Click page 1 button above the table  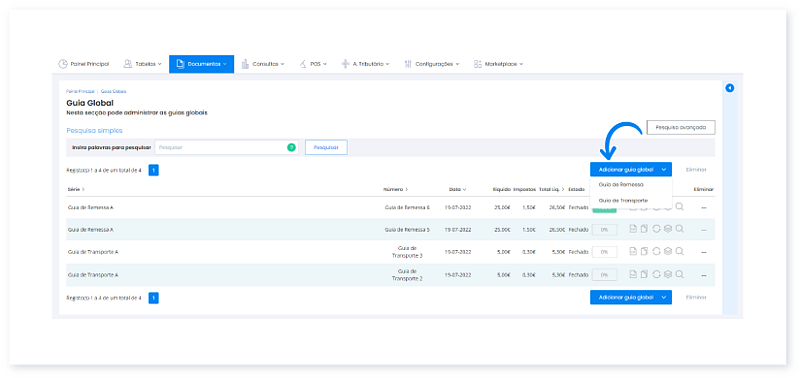(x=154, y=170)
